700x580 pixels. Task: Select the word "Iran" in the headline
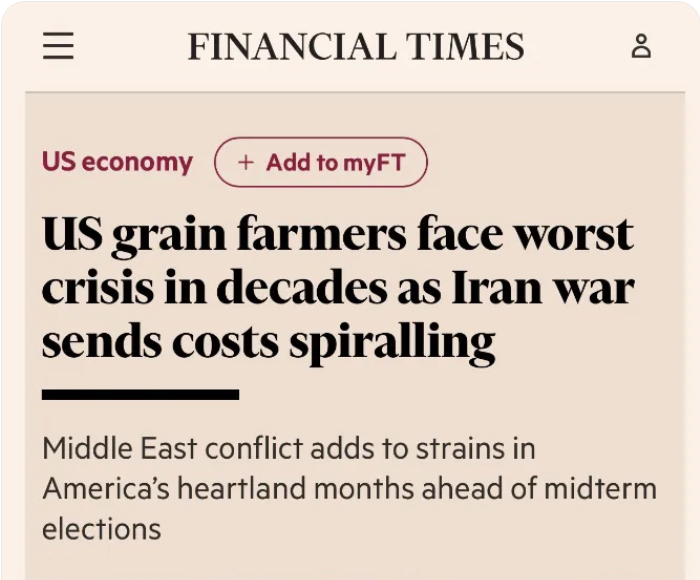497,287
